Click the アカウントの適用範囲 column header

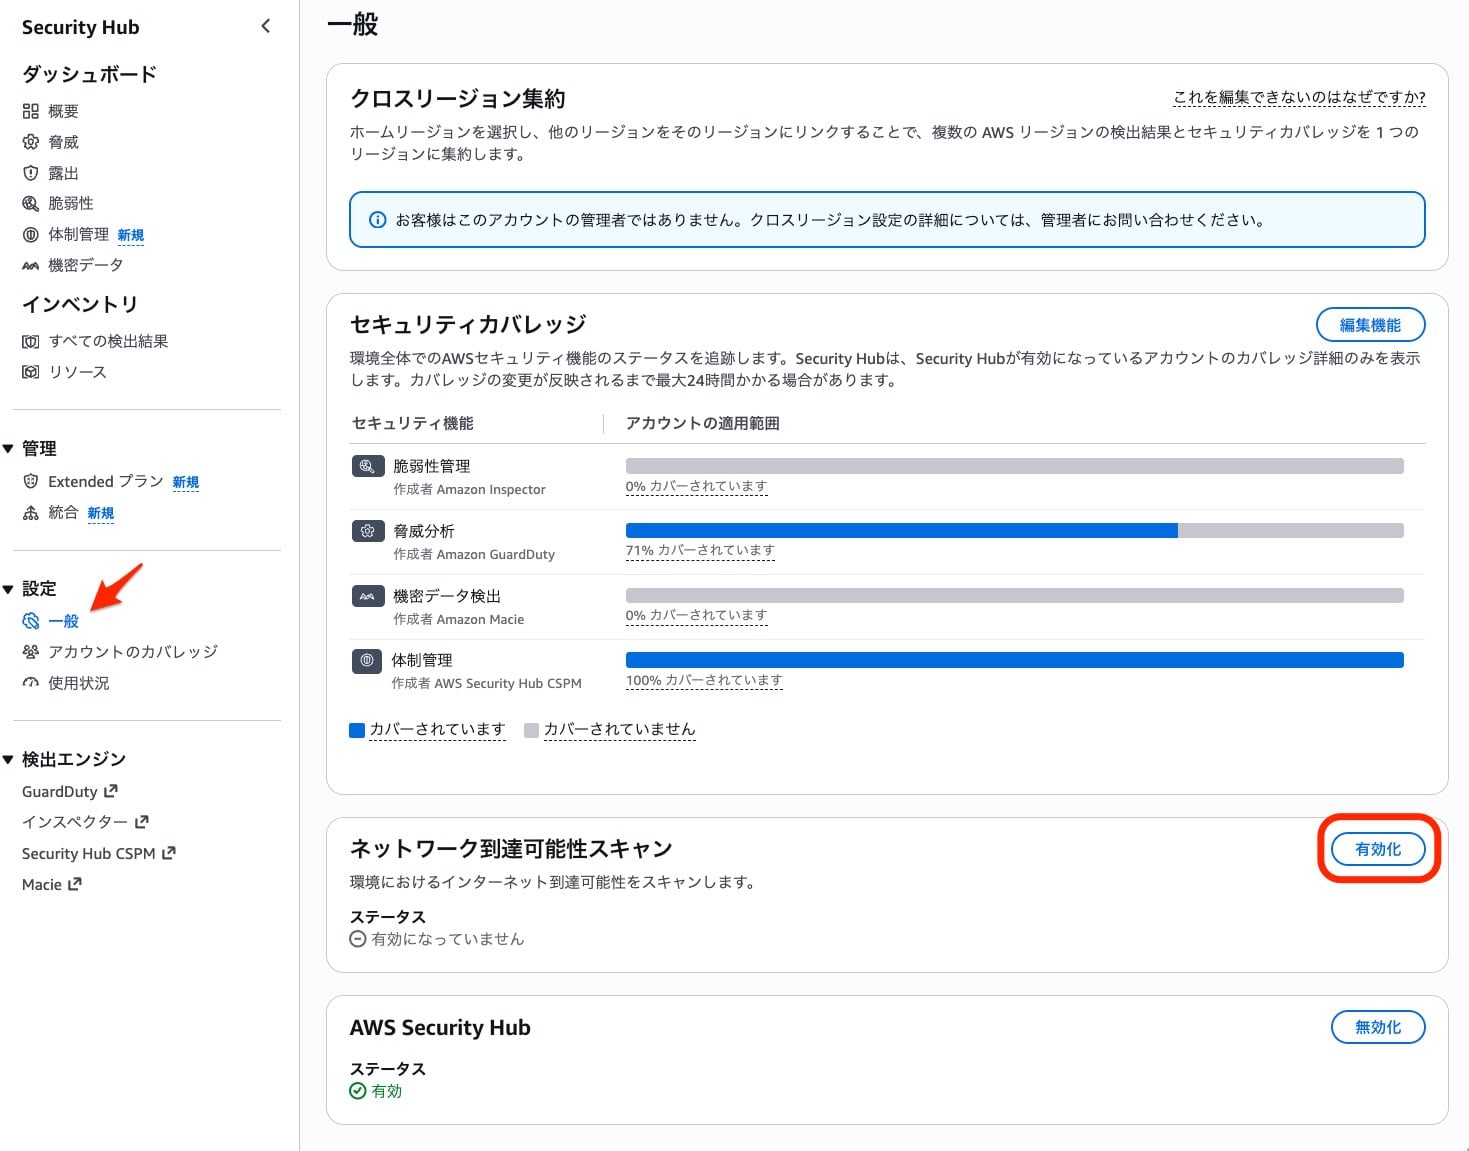[x=702, y=423]
